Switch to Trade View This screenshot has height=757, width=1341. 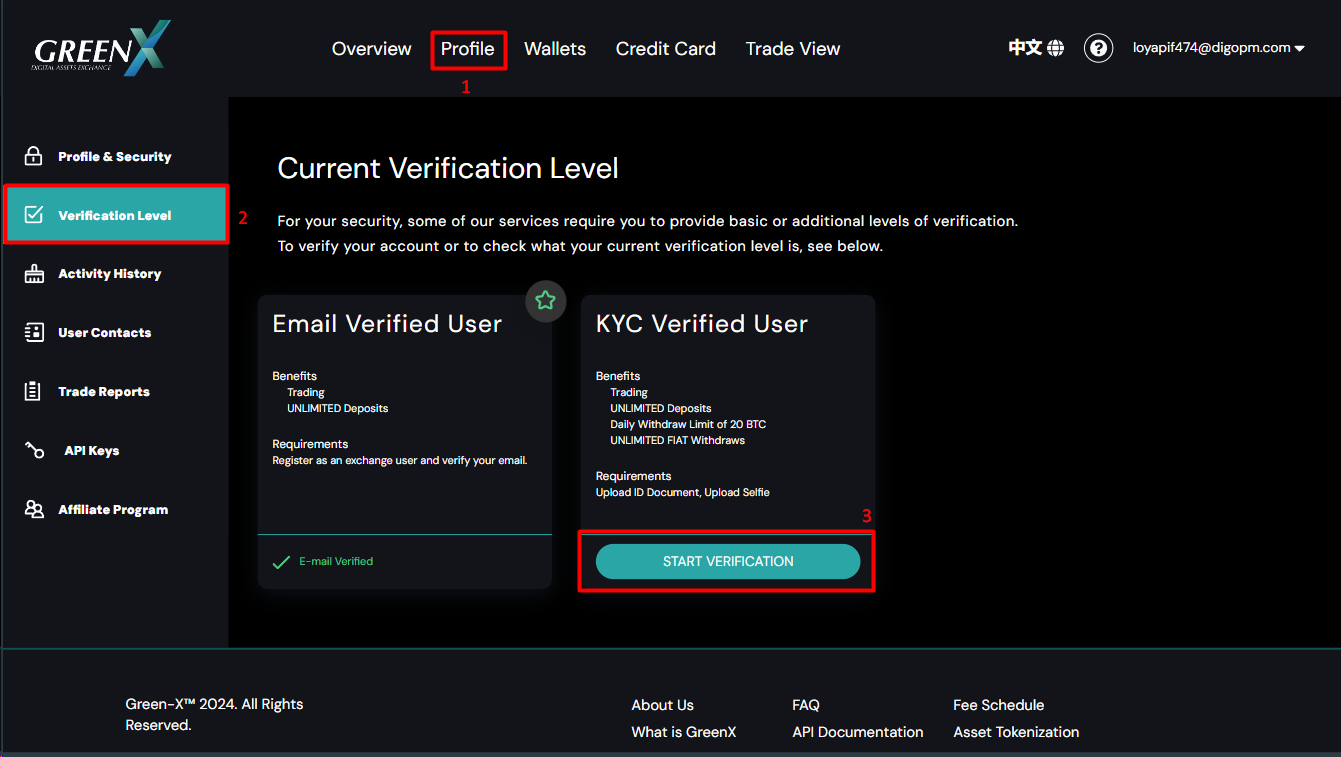[793, 49]
